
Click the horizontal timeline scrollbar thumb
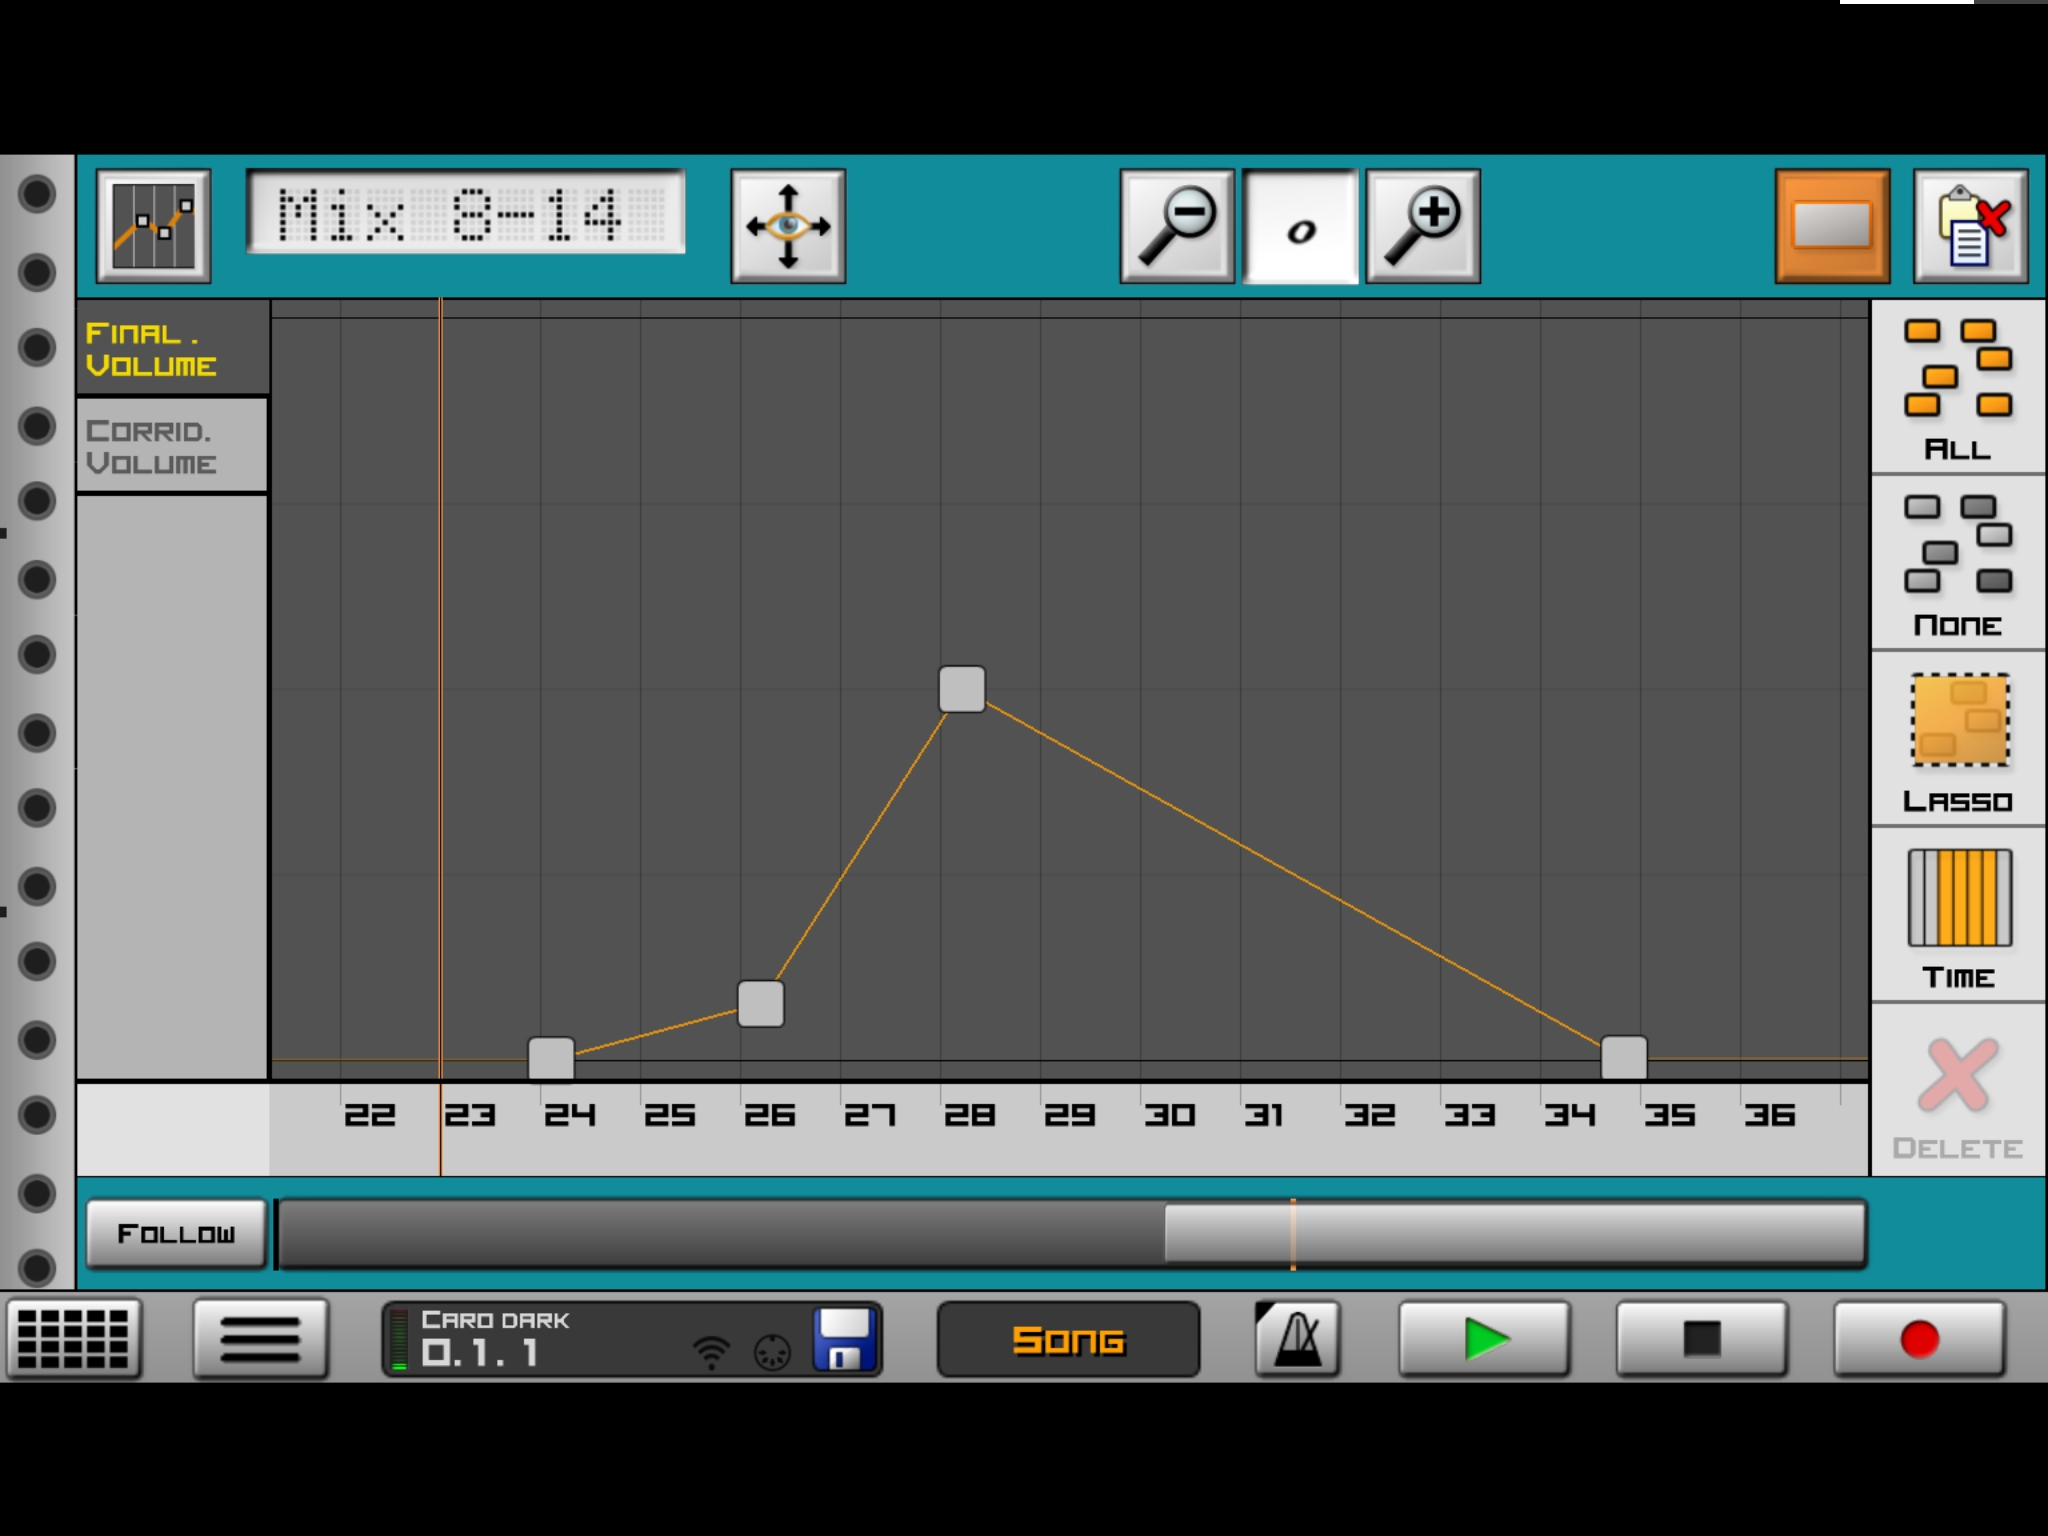point(1513,1234)
